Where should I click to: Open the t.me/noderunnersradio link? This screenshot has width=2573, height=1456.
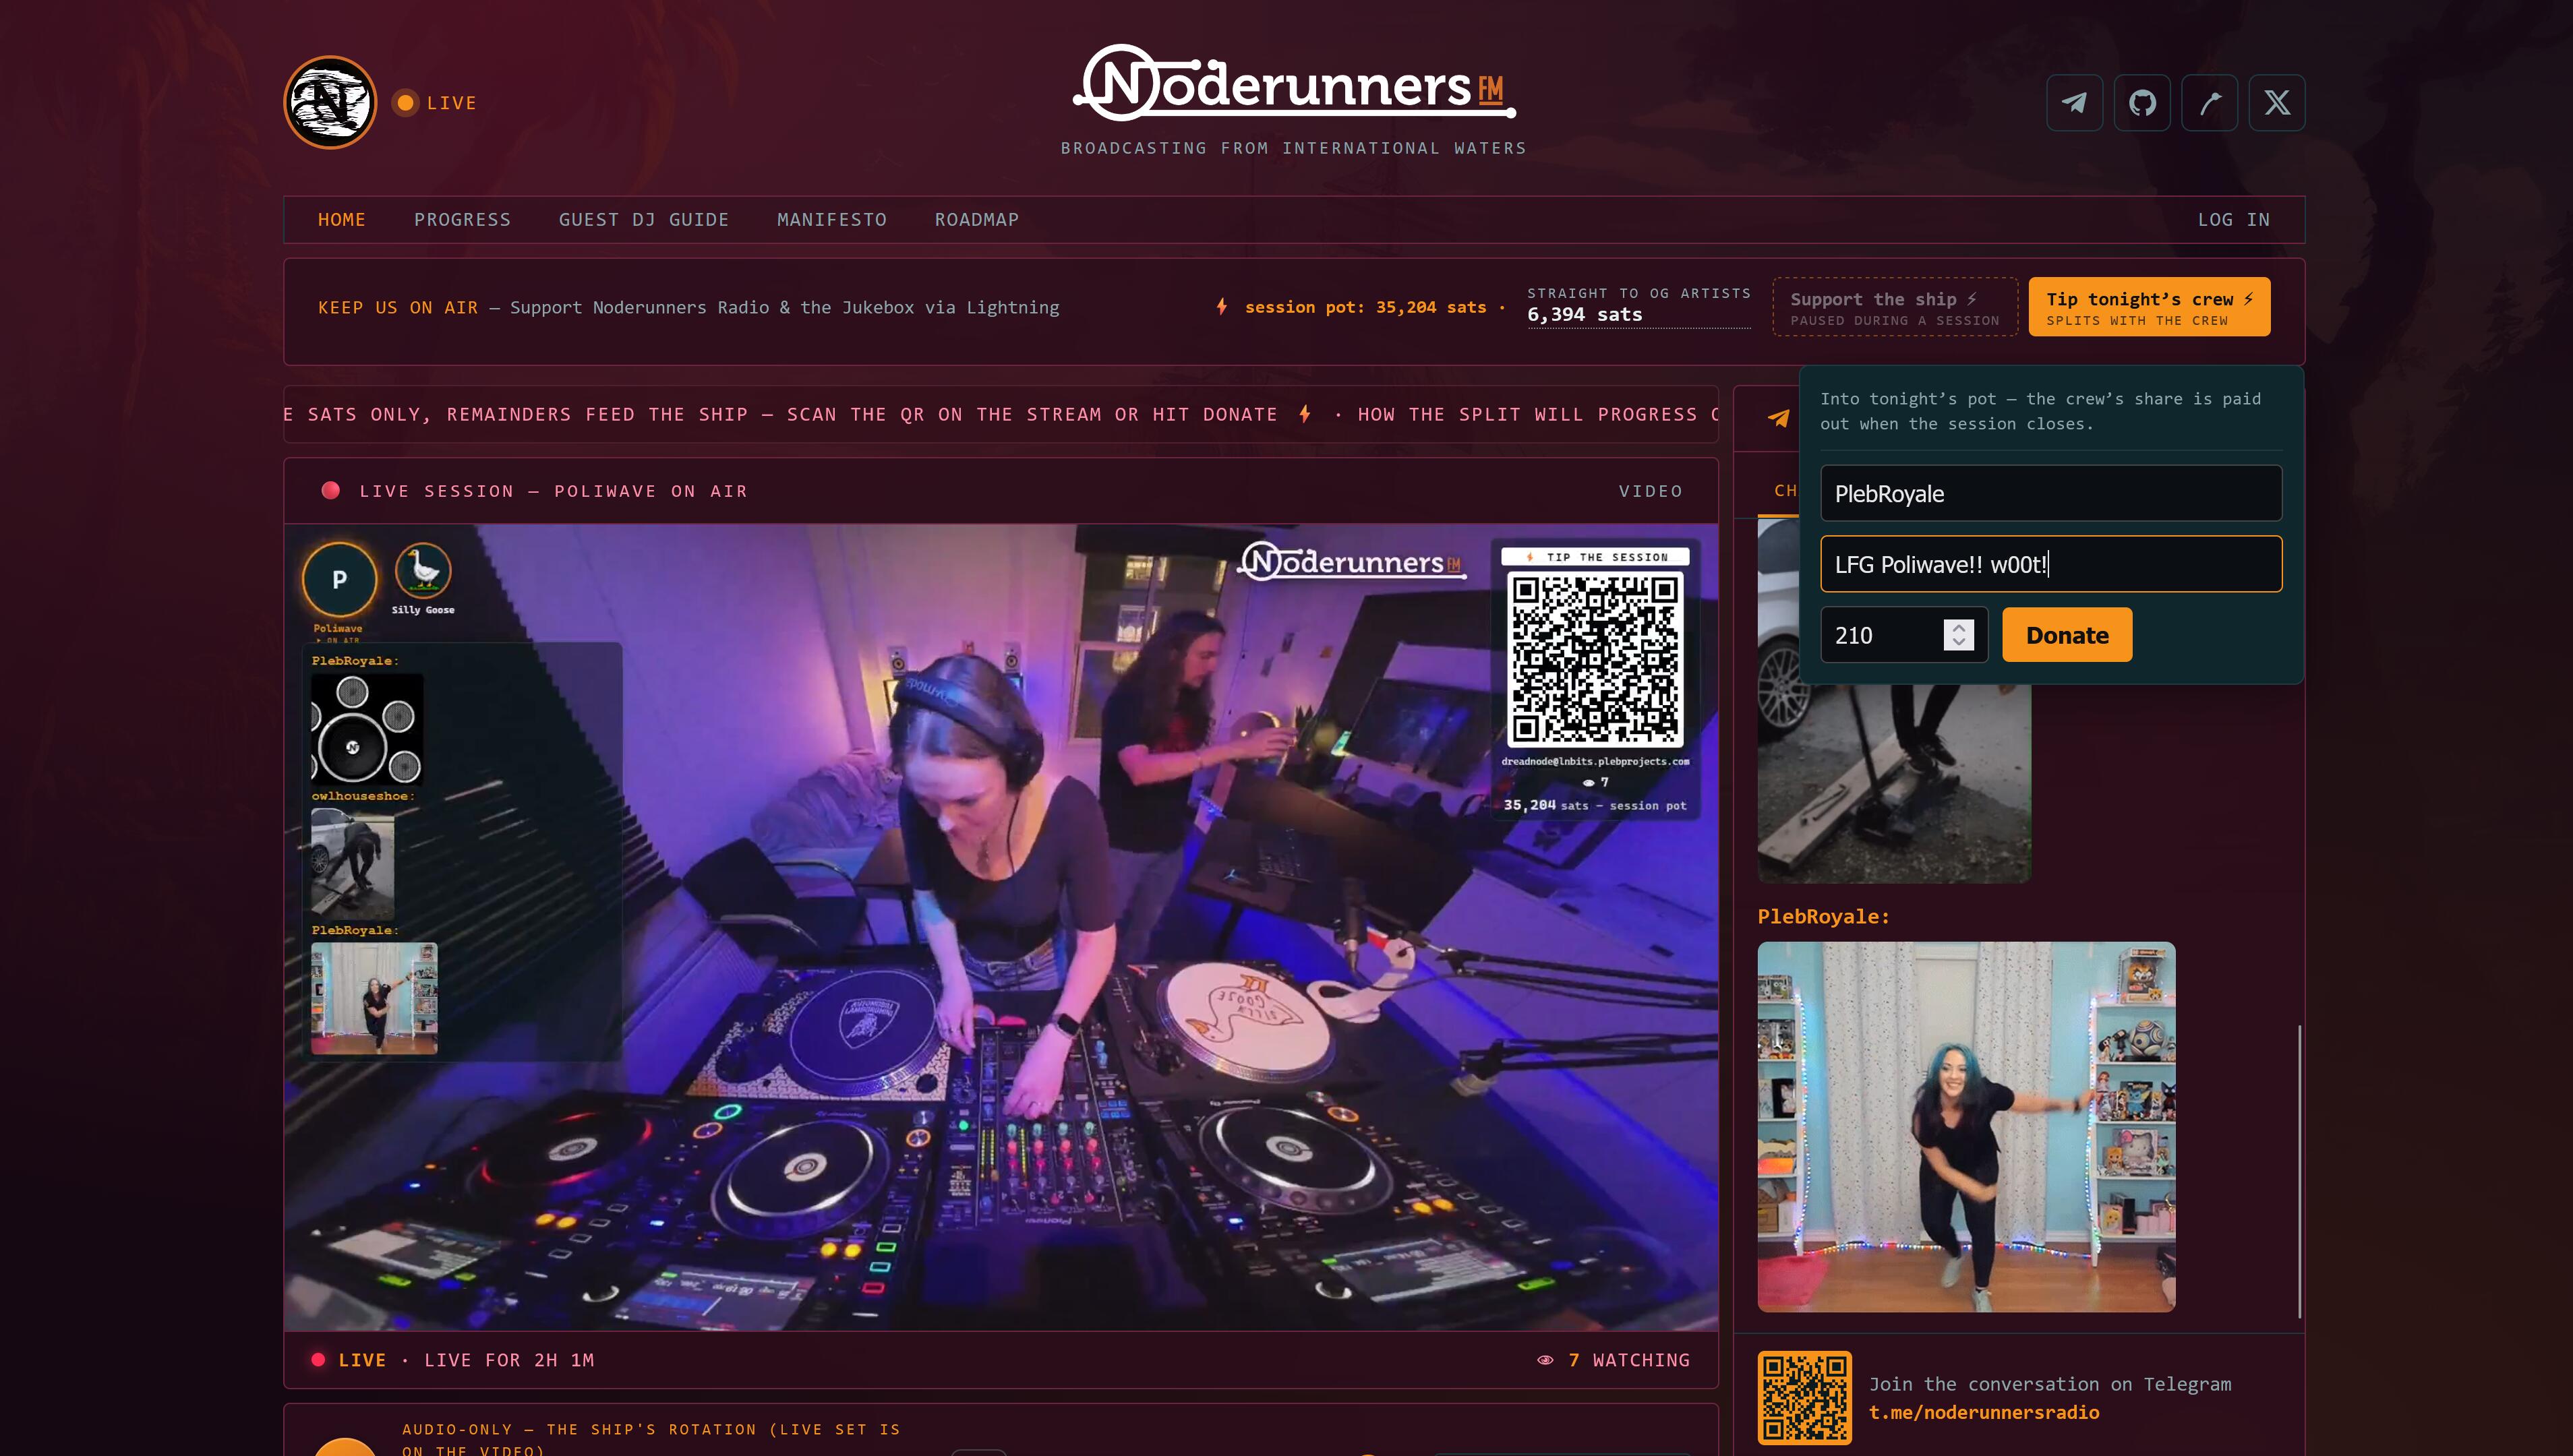[x=1984, y=1412]
